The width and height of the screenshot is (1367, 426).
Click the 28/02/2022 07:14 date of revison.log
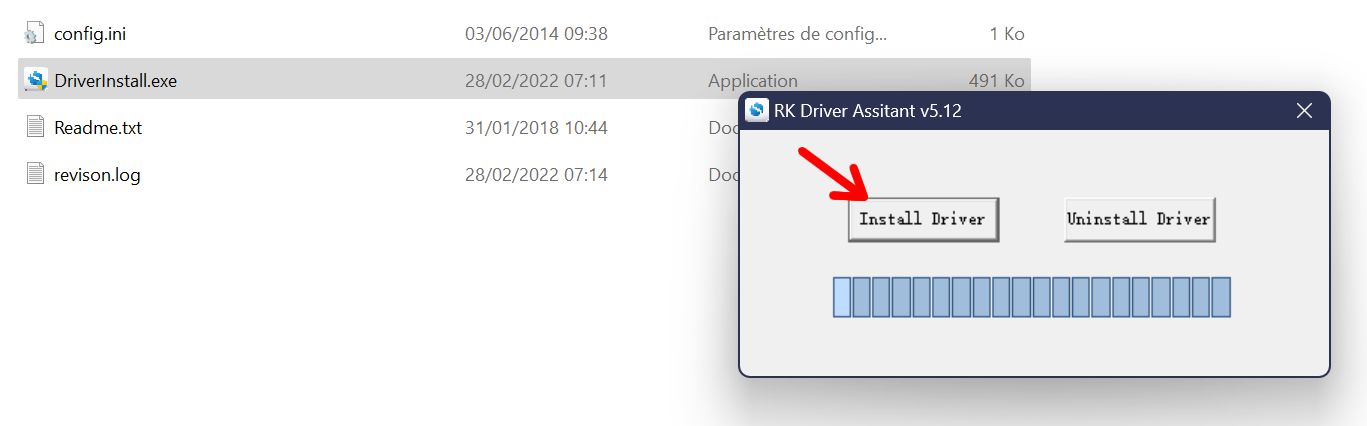coord(536,175)
